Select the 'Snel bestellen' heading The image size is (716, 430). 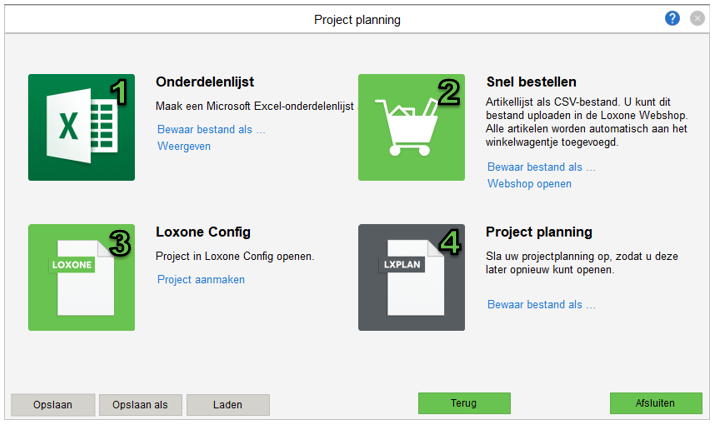531,82
